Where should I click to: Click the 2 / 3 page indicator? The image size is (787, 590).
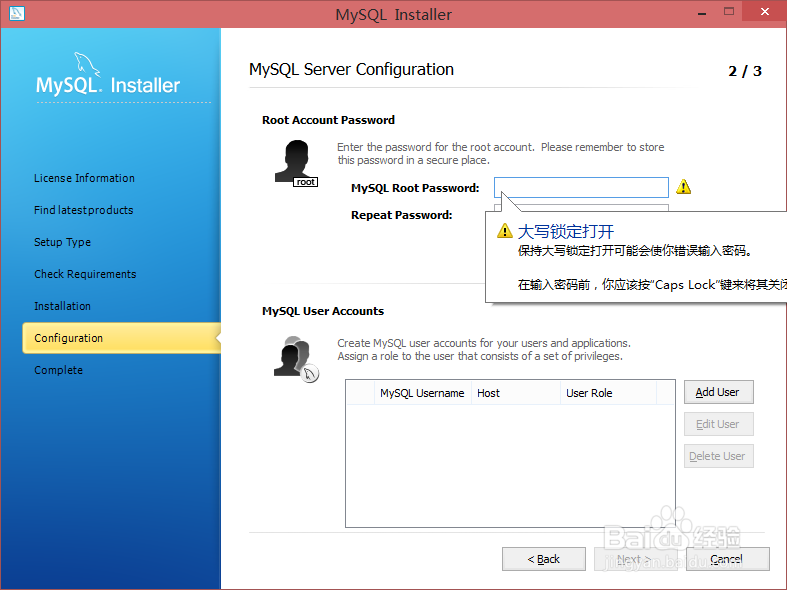point(745,71)
